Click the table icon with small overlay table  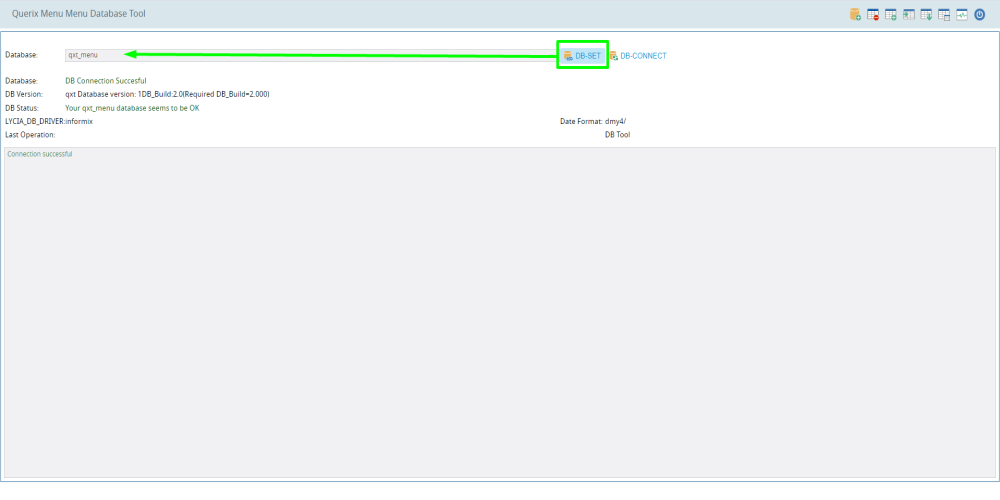click(x=944, y=15)
